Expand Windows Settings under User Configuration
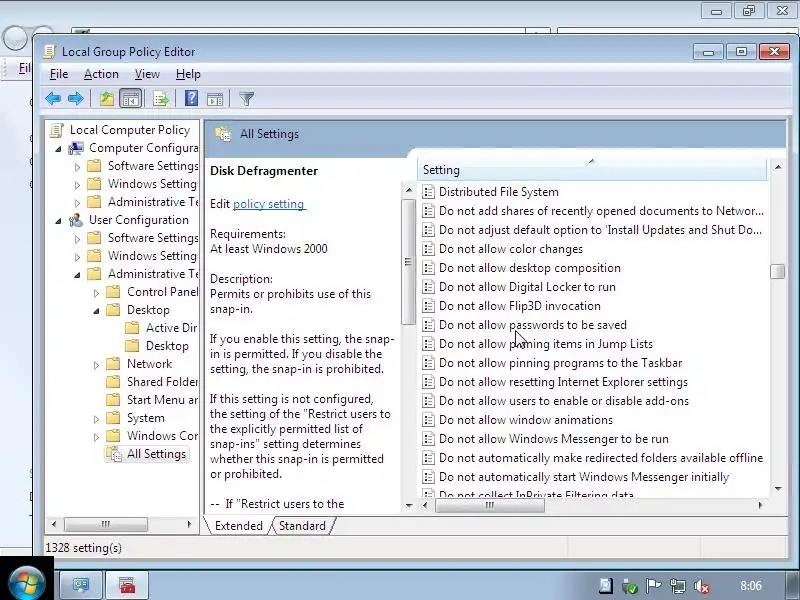Image resolution: width=800 pixels, height=600 pixels. (x=77, y=256)
